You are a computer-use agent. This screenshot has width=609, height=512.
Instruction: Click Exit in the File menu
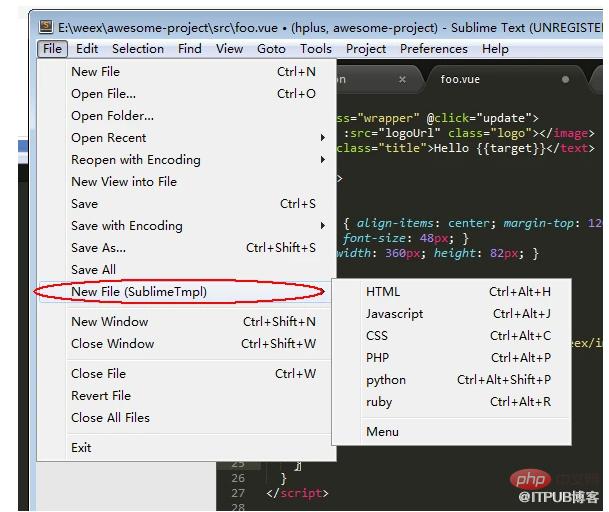[187, 448]
